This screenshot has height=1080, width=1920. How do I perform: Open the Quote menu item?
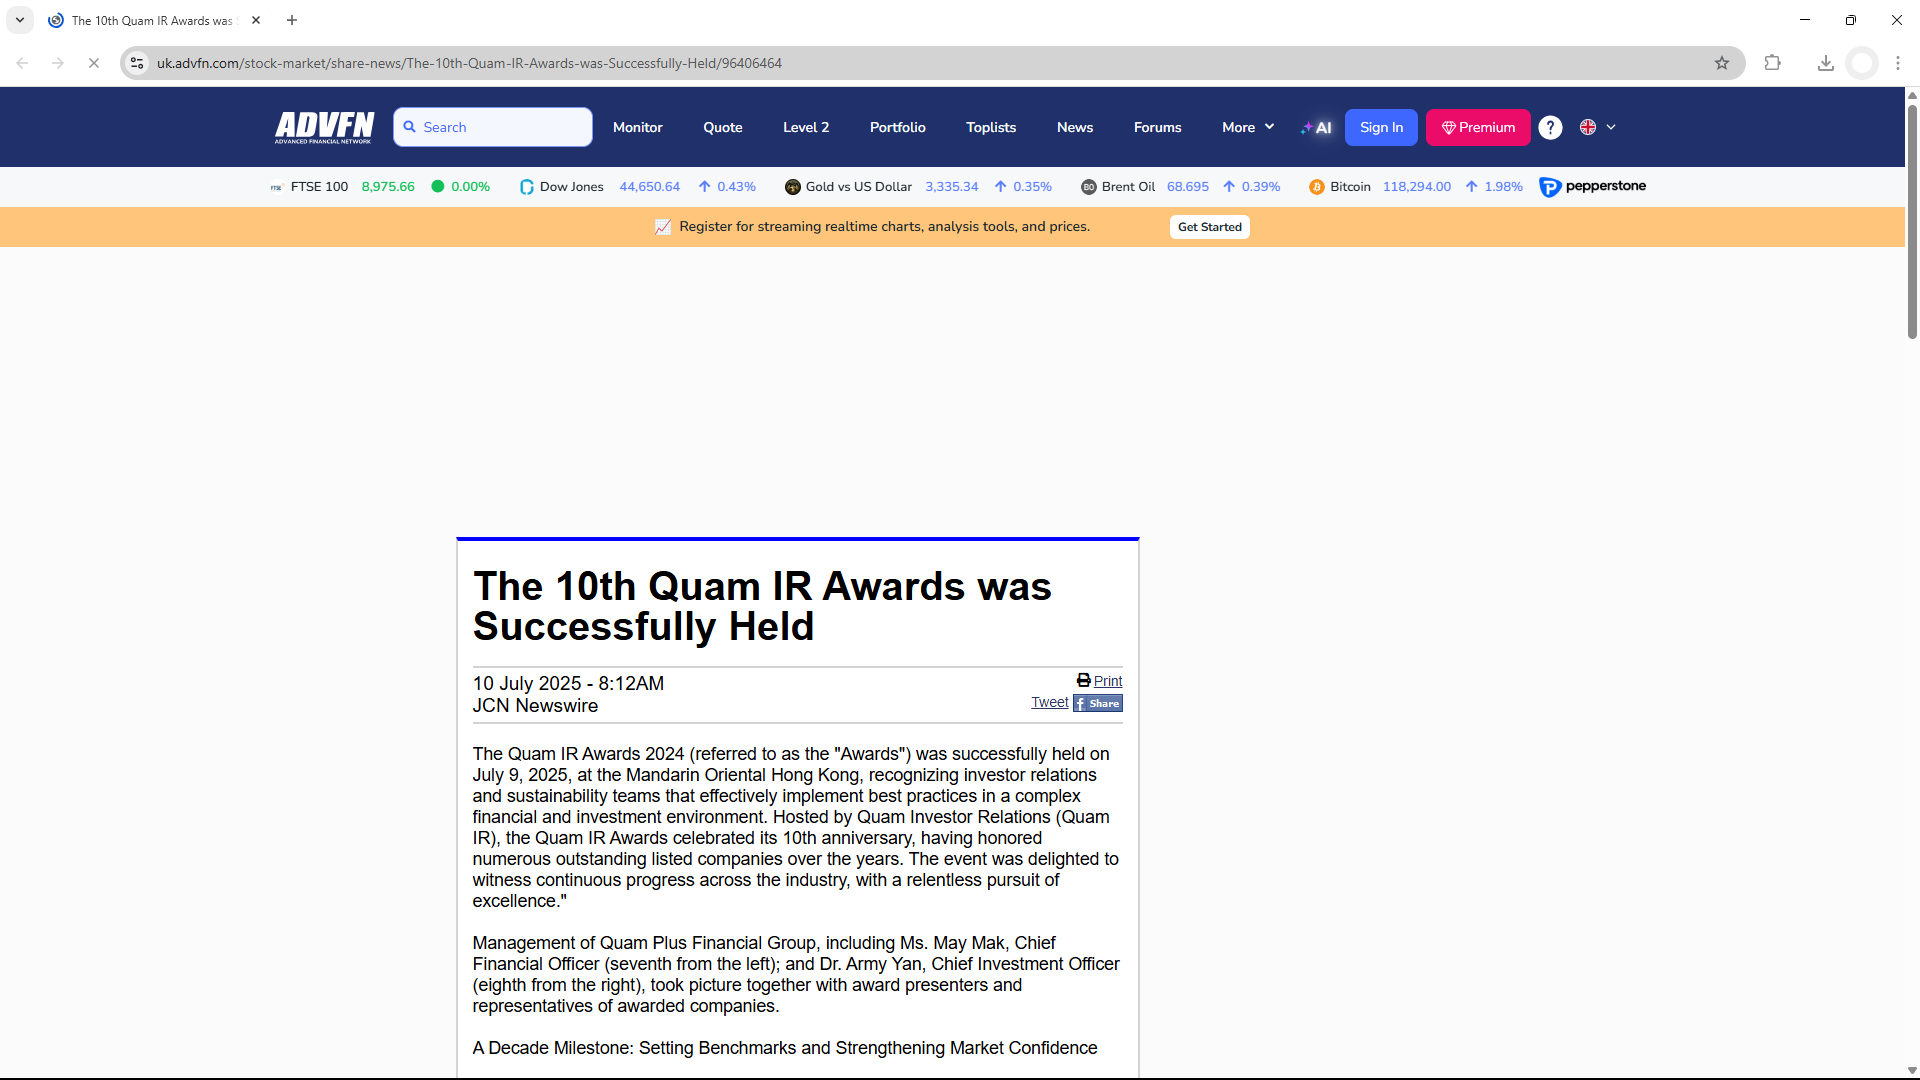tap(723, 127)
